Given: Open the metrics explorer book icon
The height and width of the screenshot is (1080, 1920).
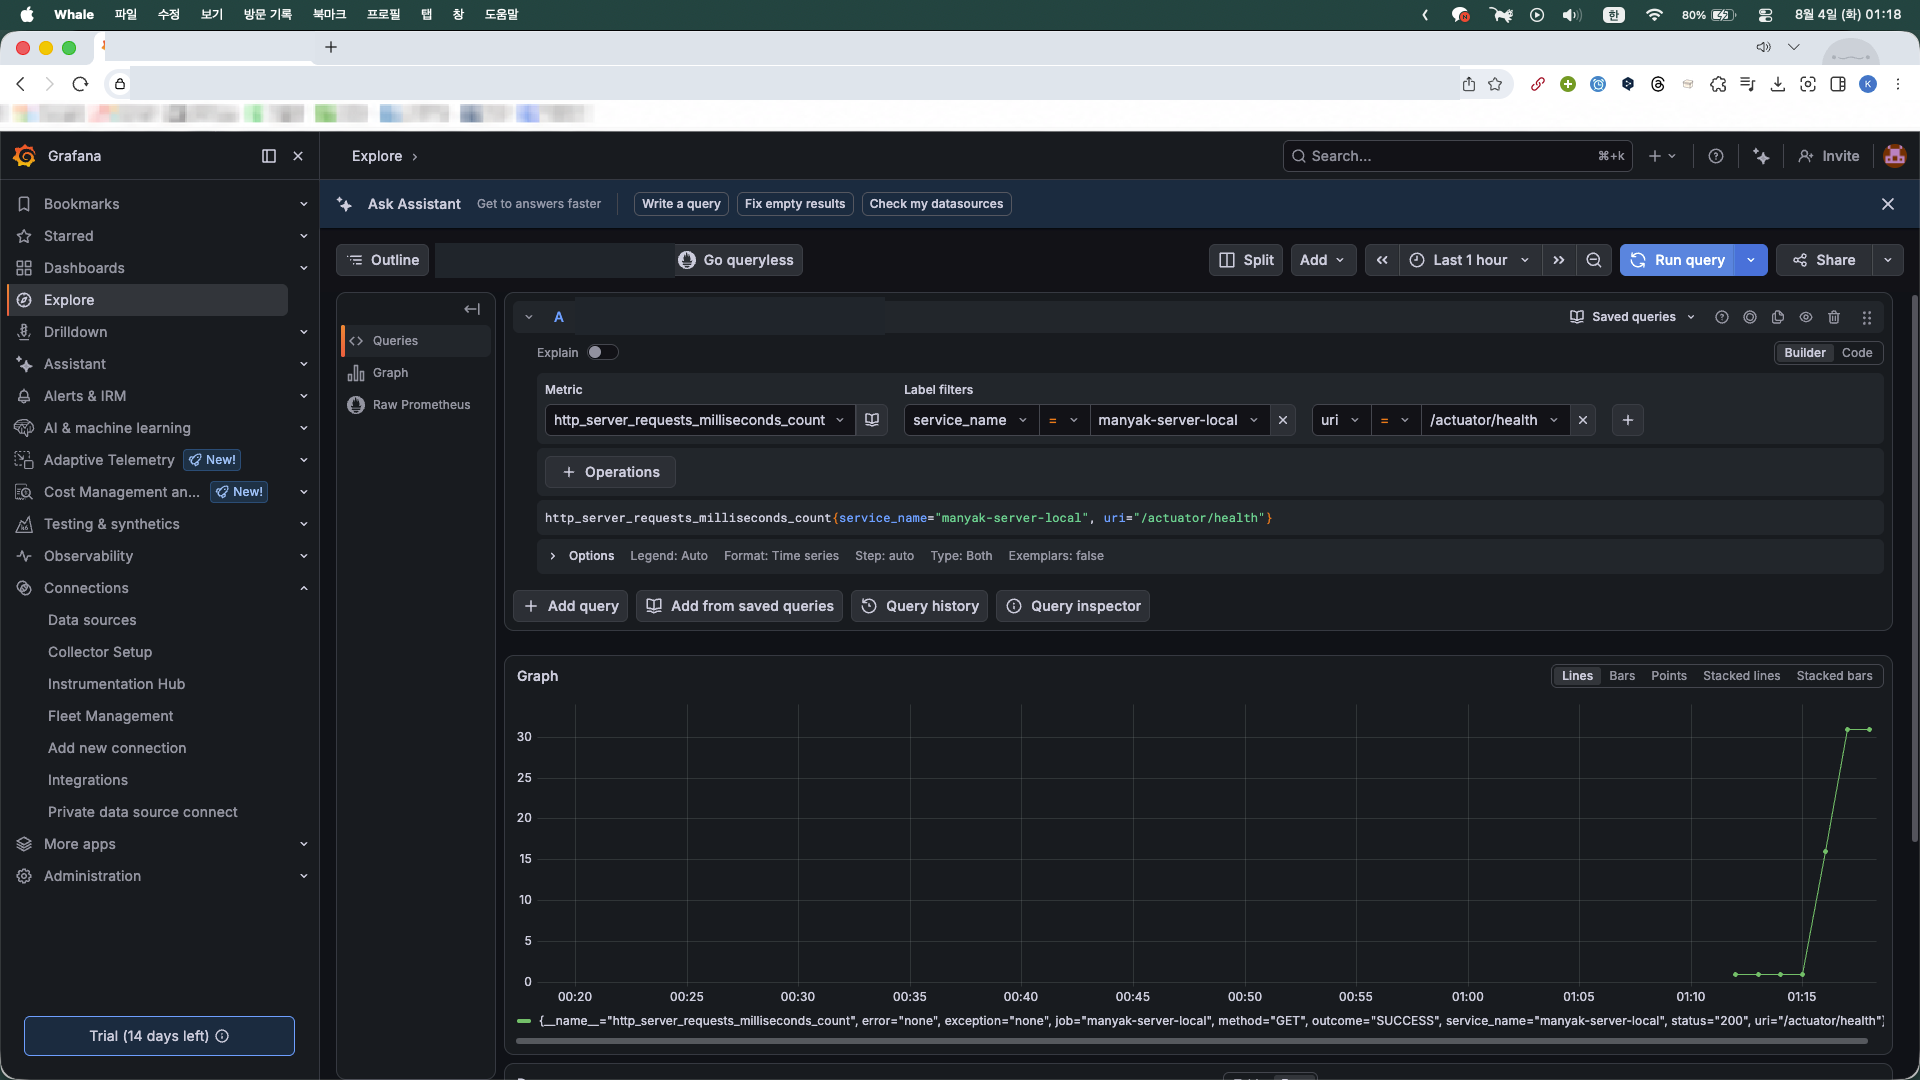Looking at the screenshot, I should (872, 420).
